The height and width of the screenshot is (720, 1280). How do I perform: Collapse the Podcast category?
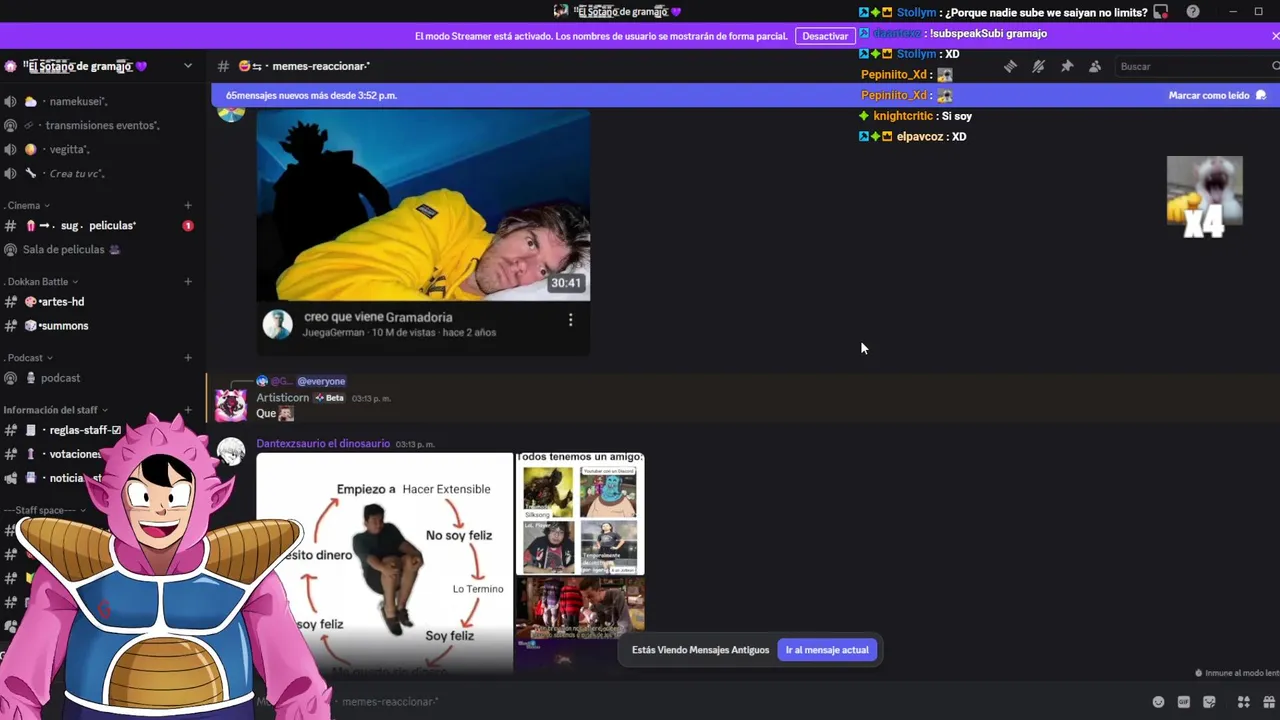point(29,357)
